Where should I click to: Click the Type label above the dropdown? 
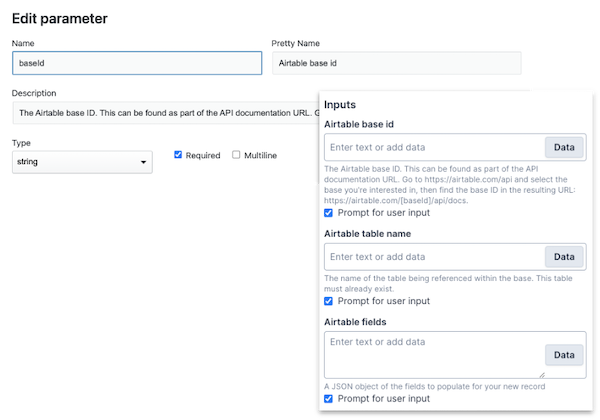tap(21, 143)
